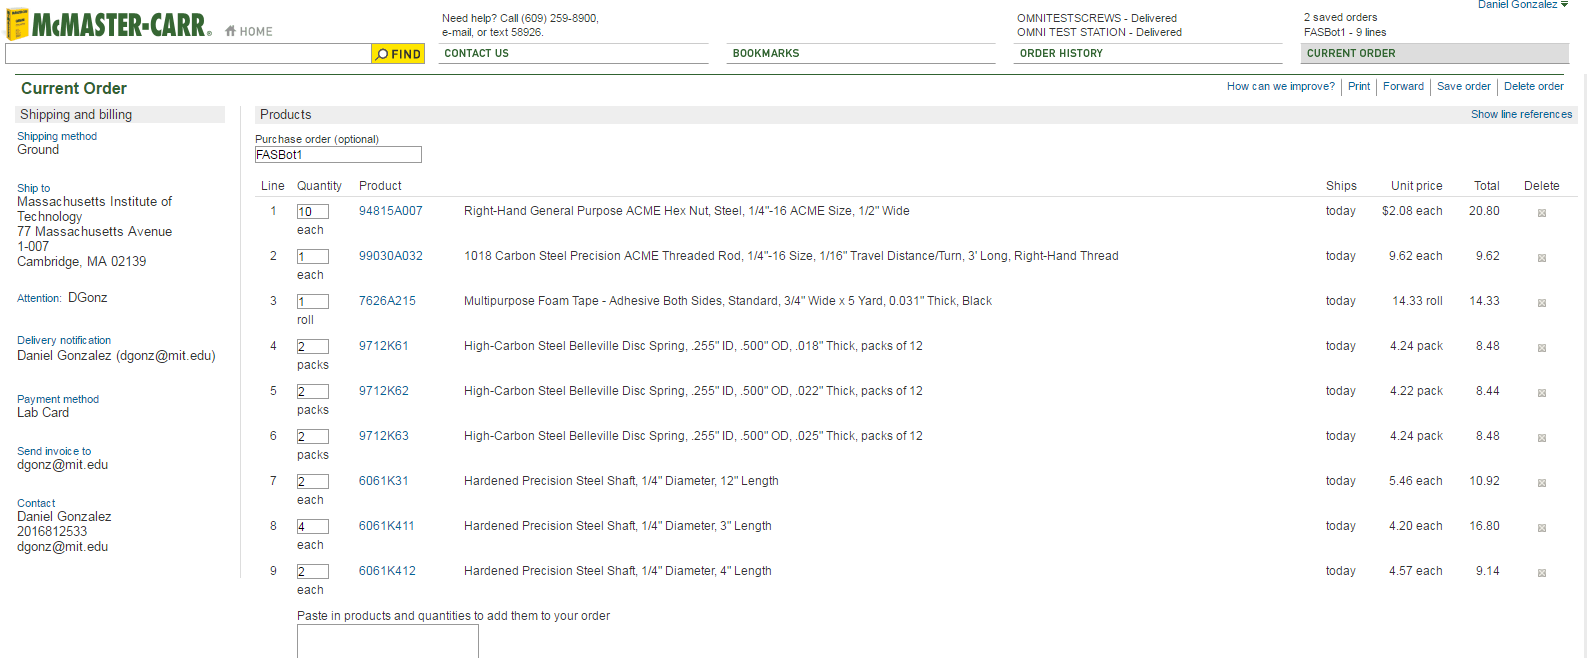Remove the 9712K61 disc spring line
Image resolution: width=1587 pixels, height=658 pixels.
click(1542, 348)
